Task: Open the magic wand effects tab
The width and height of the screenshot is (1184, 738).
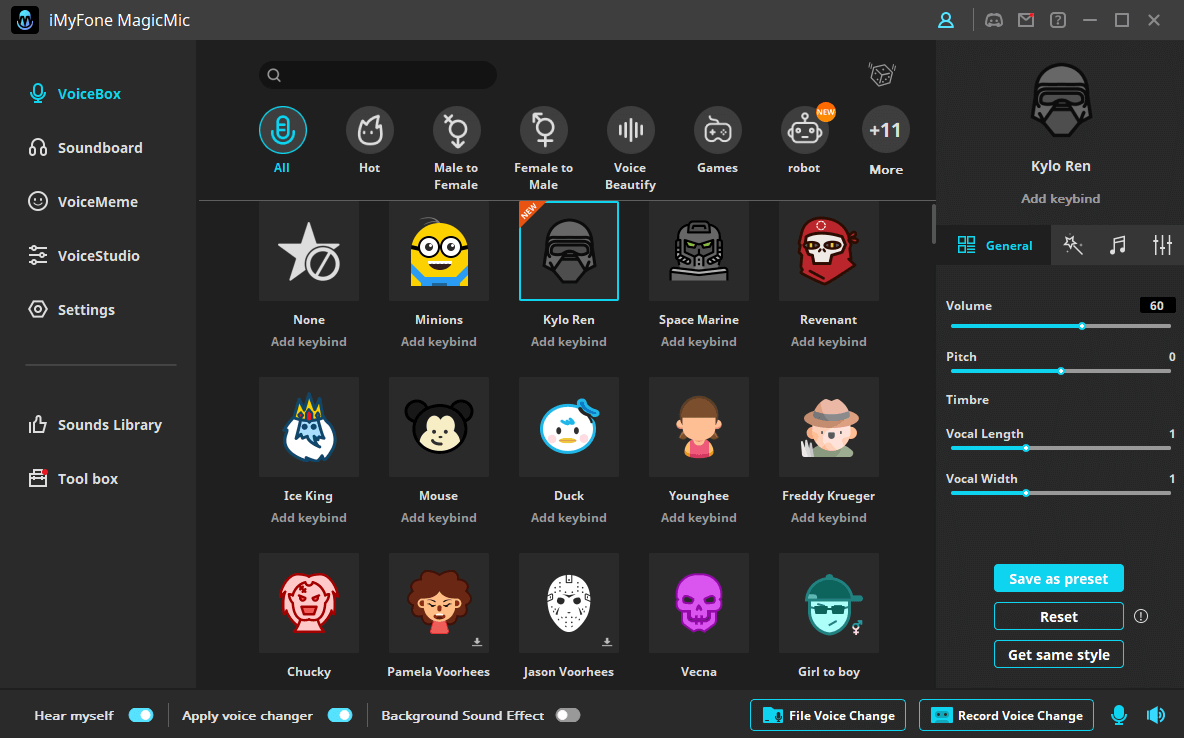Action: pos(1073,245)
